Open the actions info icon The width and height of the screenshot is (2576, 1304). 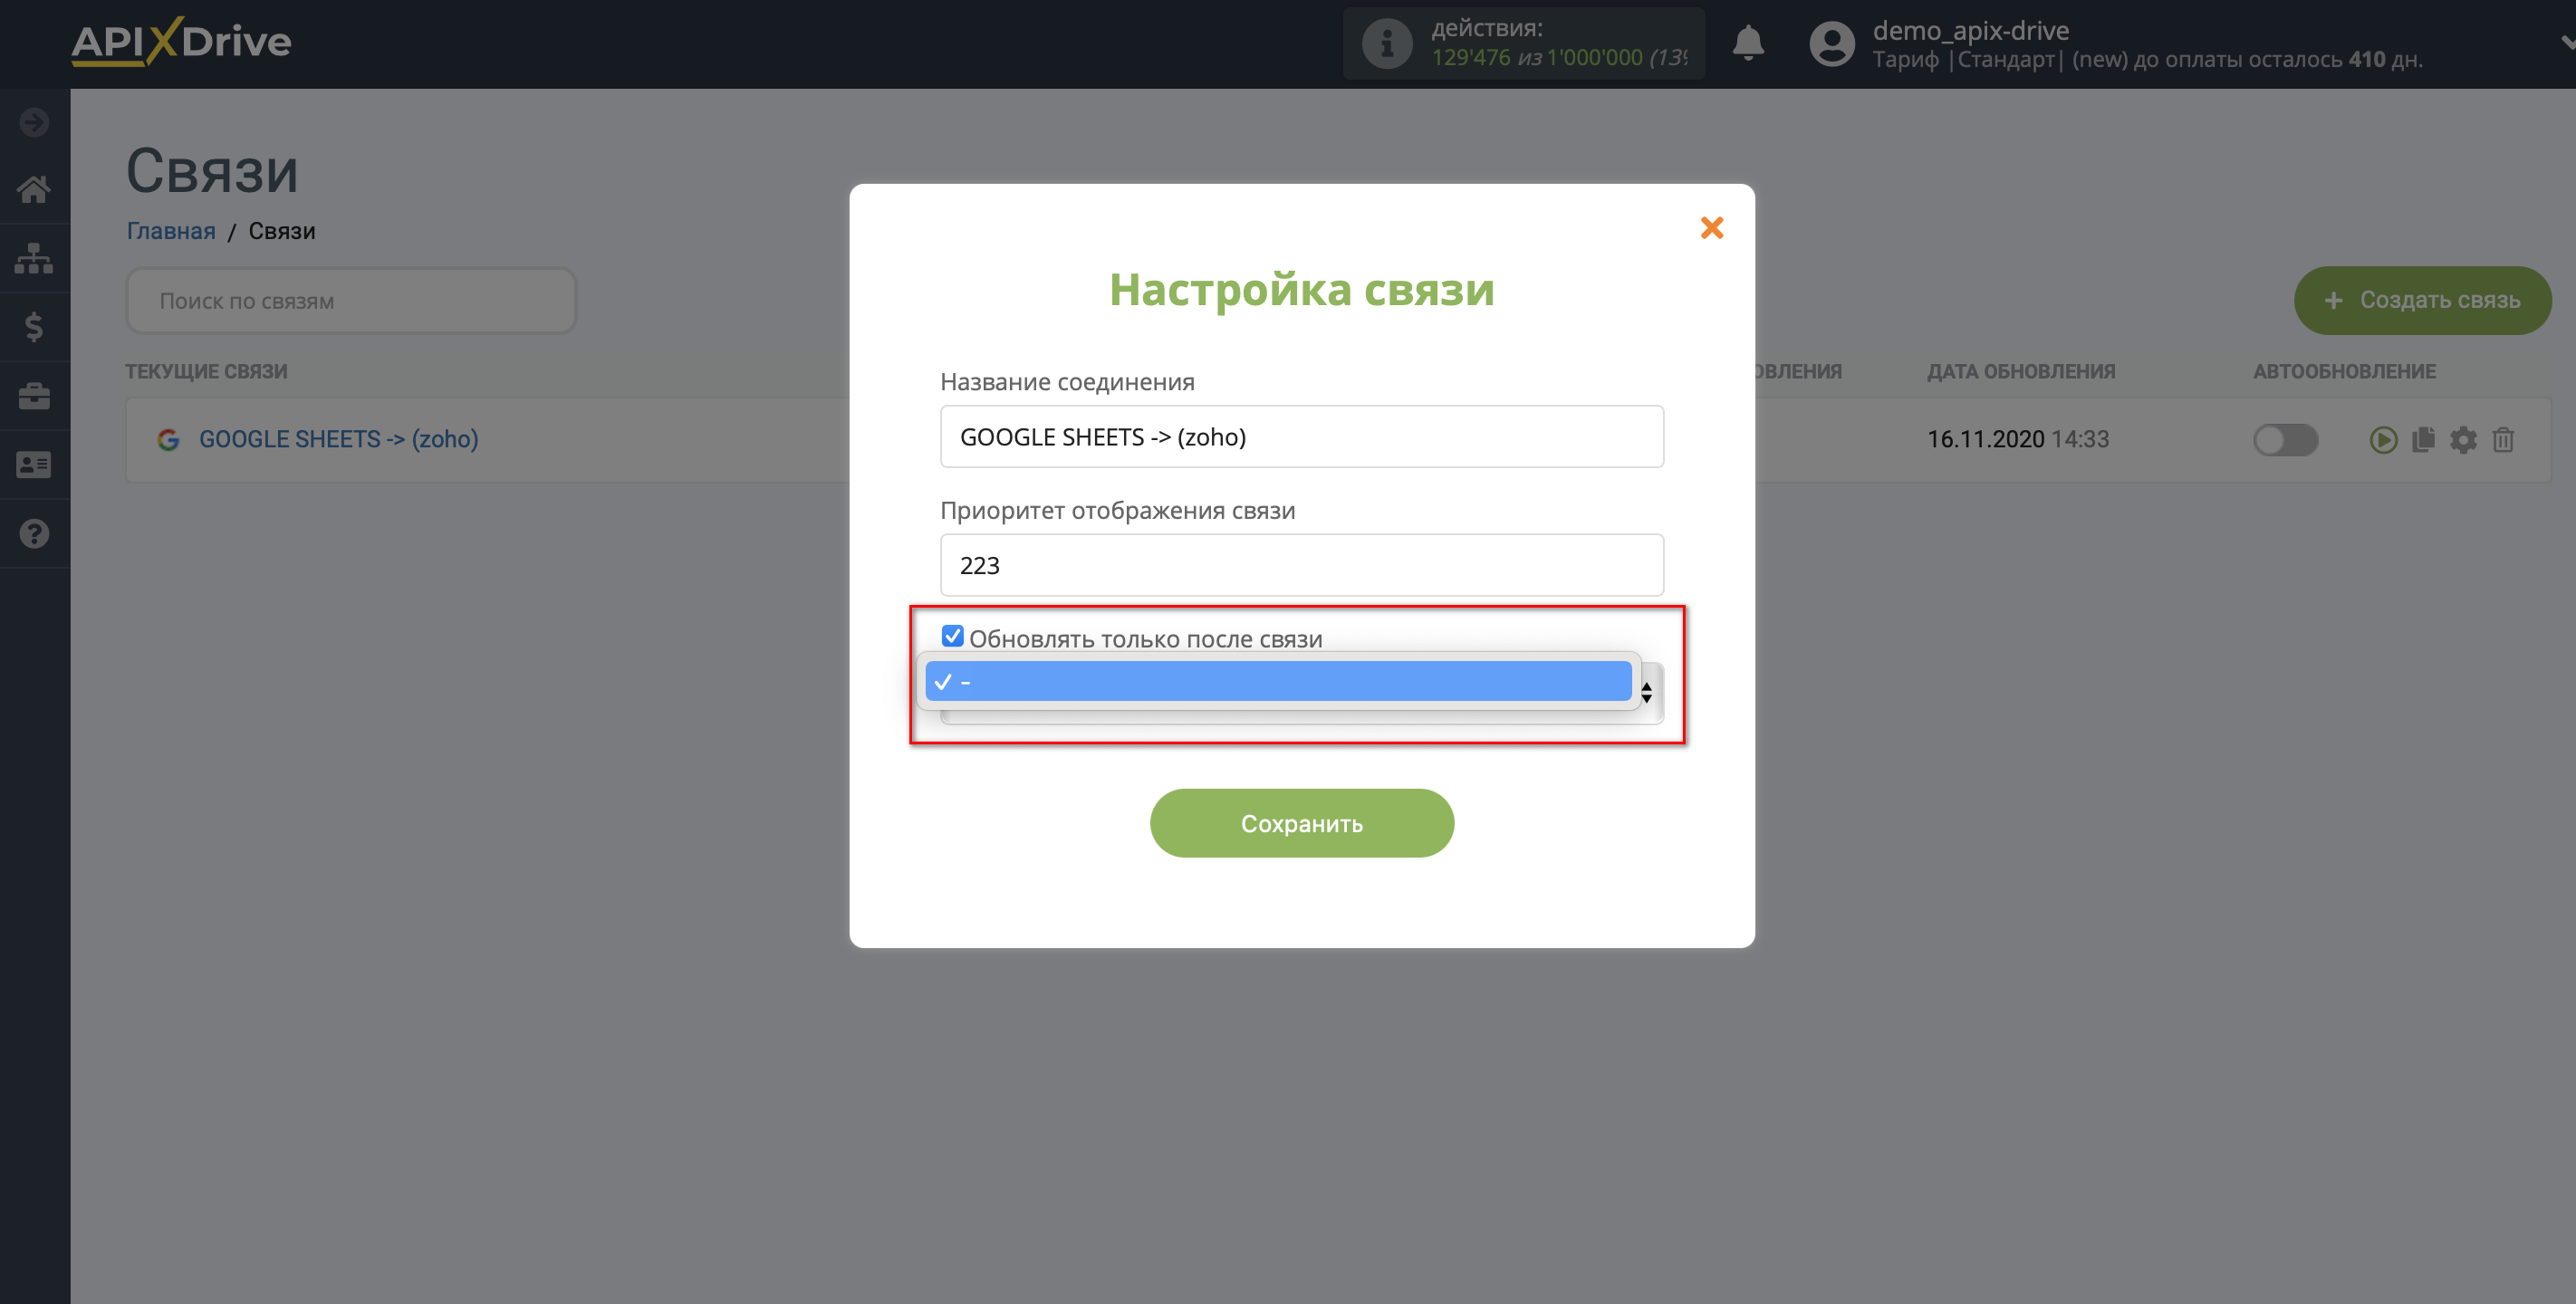point(1386,44)
